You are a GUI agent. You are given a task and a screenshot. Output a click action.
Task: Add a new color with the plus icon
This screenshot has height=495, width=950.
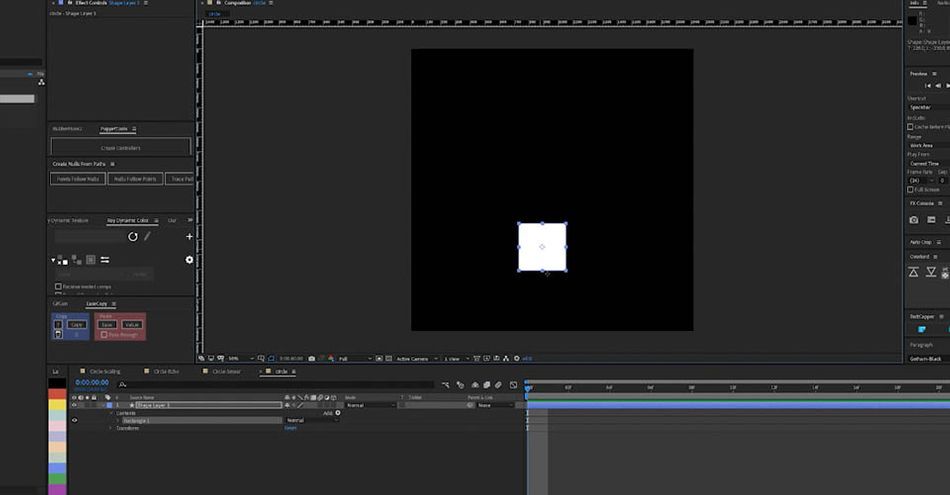[189, 237]
